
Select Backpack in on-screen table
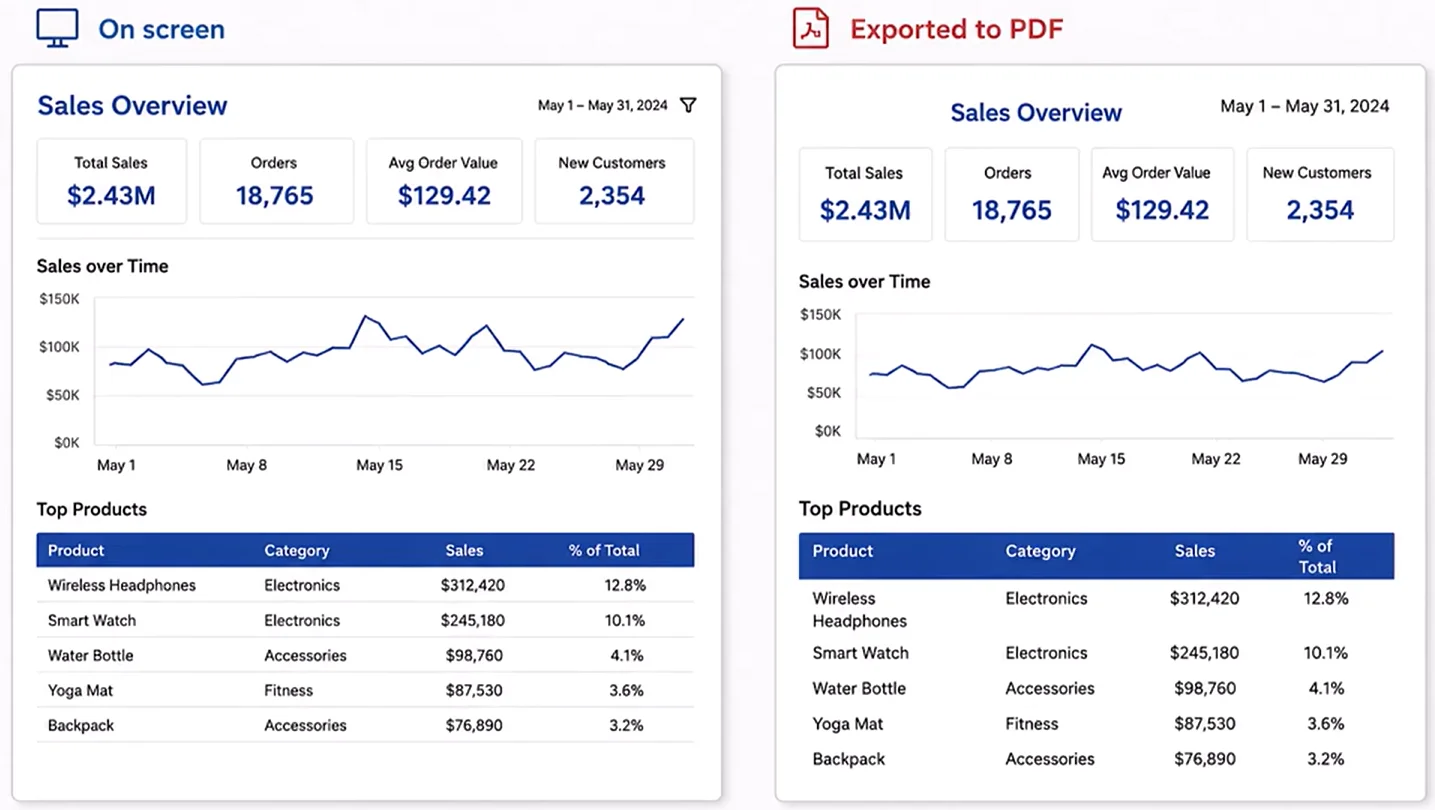pyautogui.click(x=81, y=725)
